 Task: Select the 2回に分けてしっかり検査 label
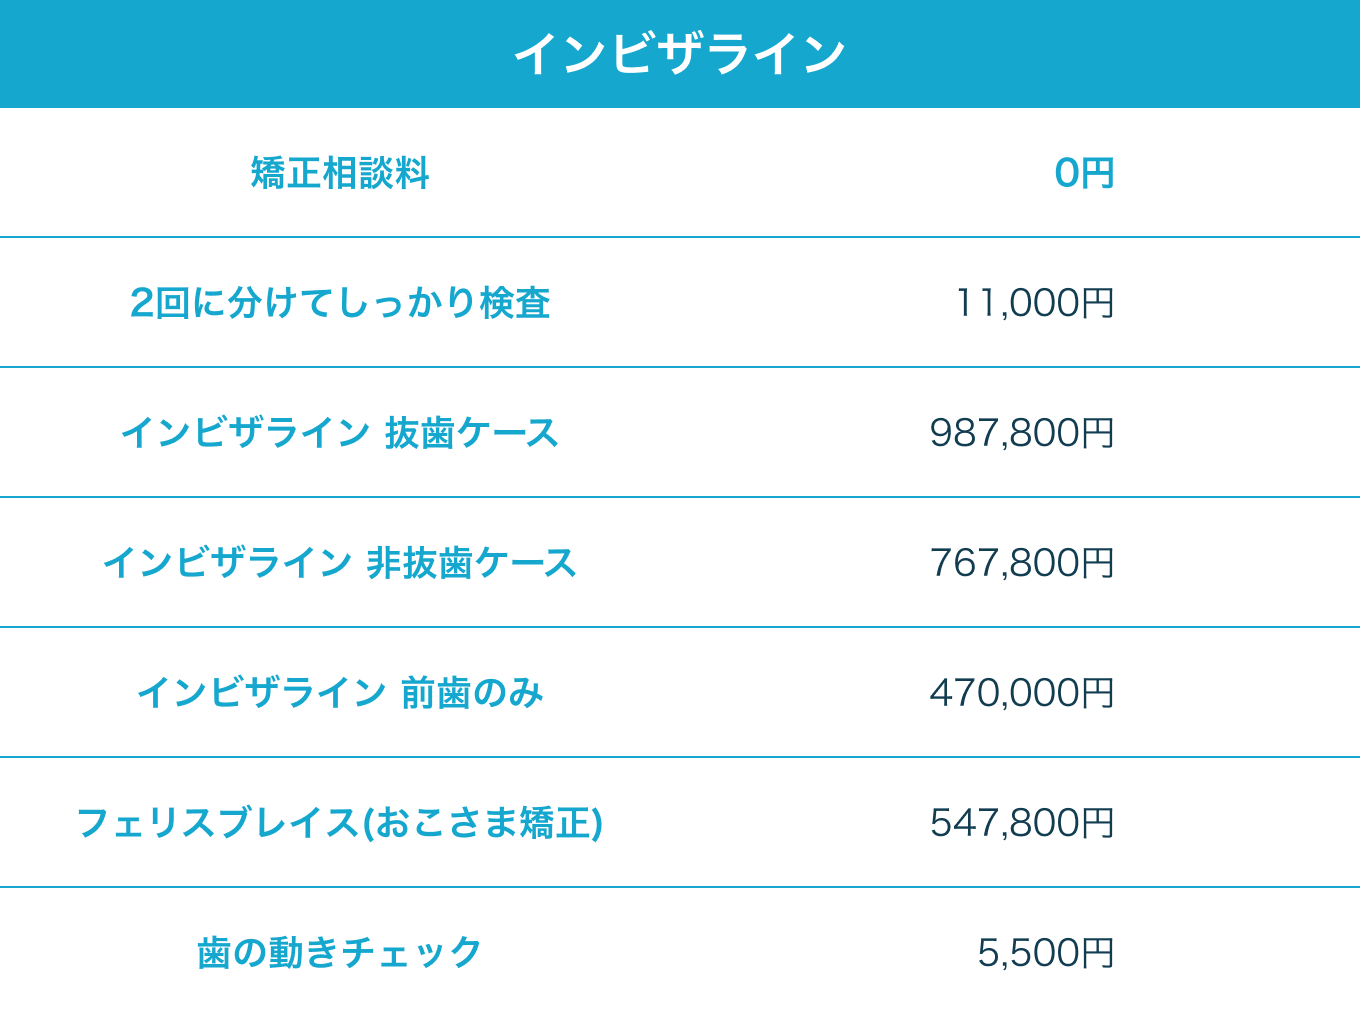340,303
